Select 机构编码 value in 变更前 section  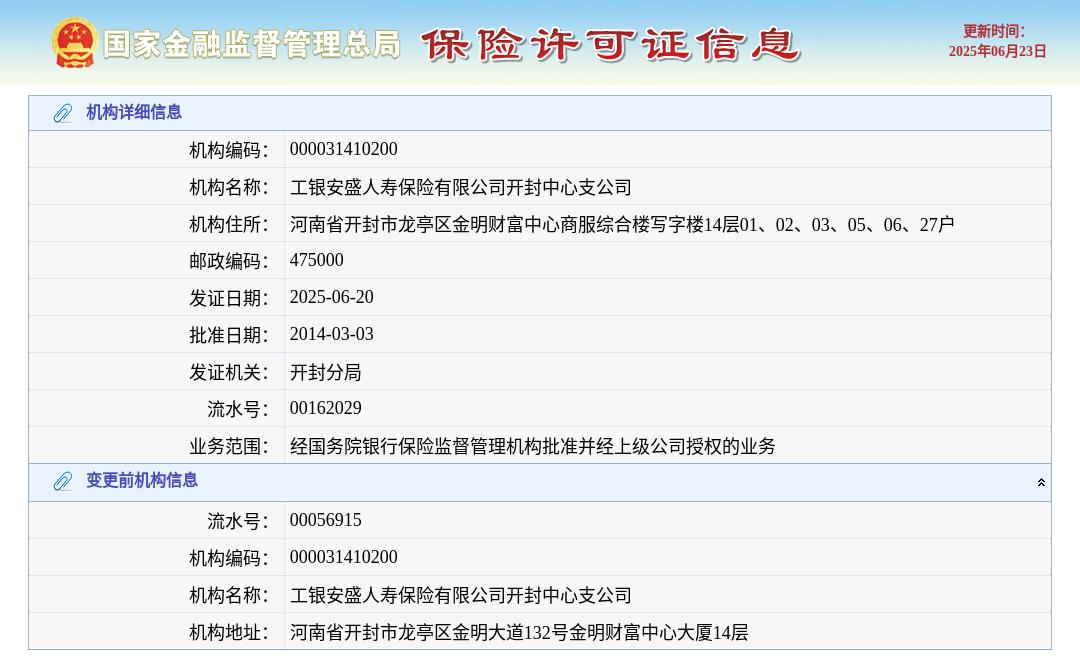pos(344,557)
